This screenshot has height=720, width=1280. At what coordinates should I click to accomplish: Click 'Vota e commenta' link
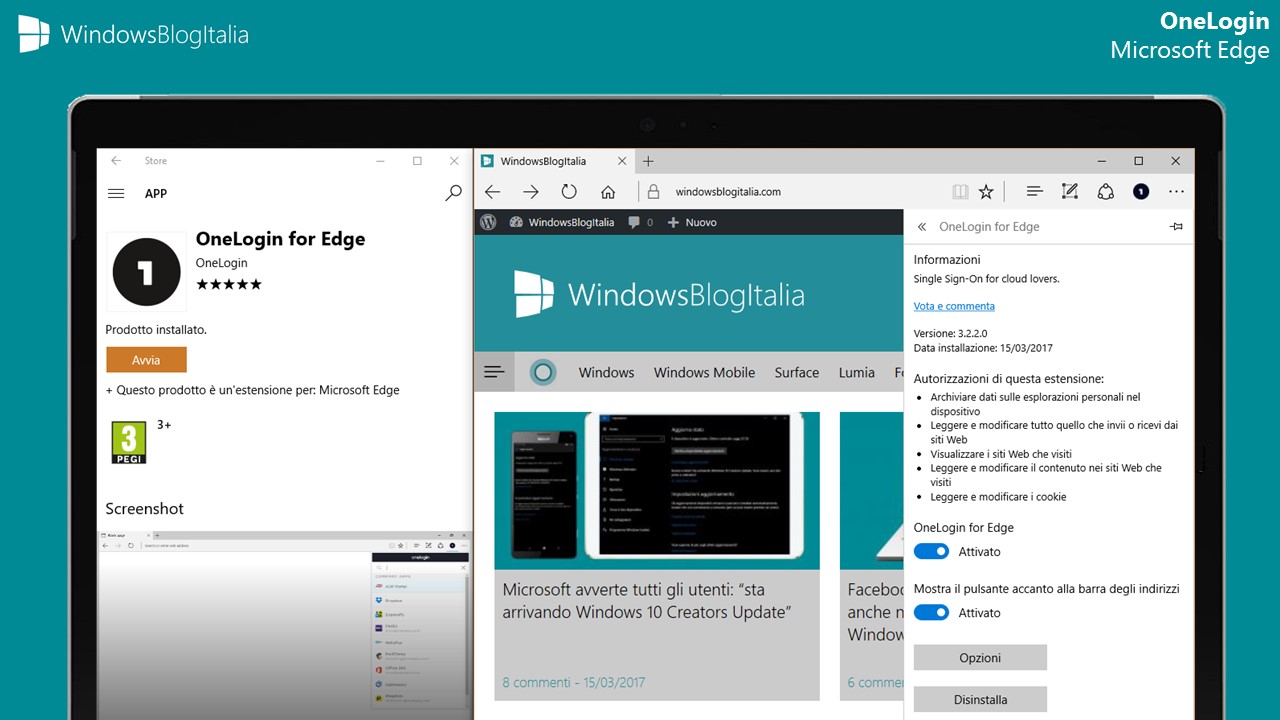(x=954, y=306)
